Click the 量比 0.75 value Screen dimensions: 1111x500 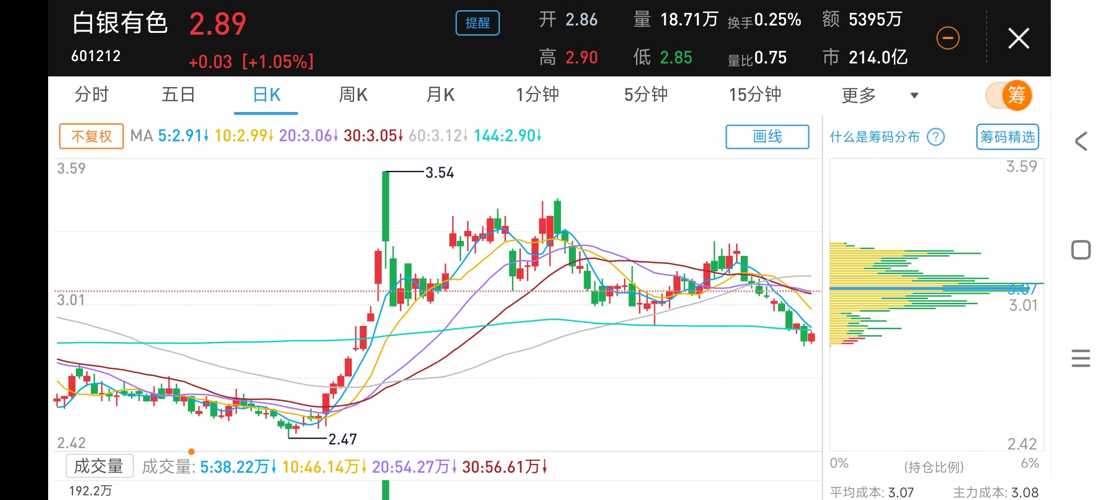[x=757, y=58]
